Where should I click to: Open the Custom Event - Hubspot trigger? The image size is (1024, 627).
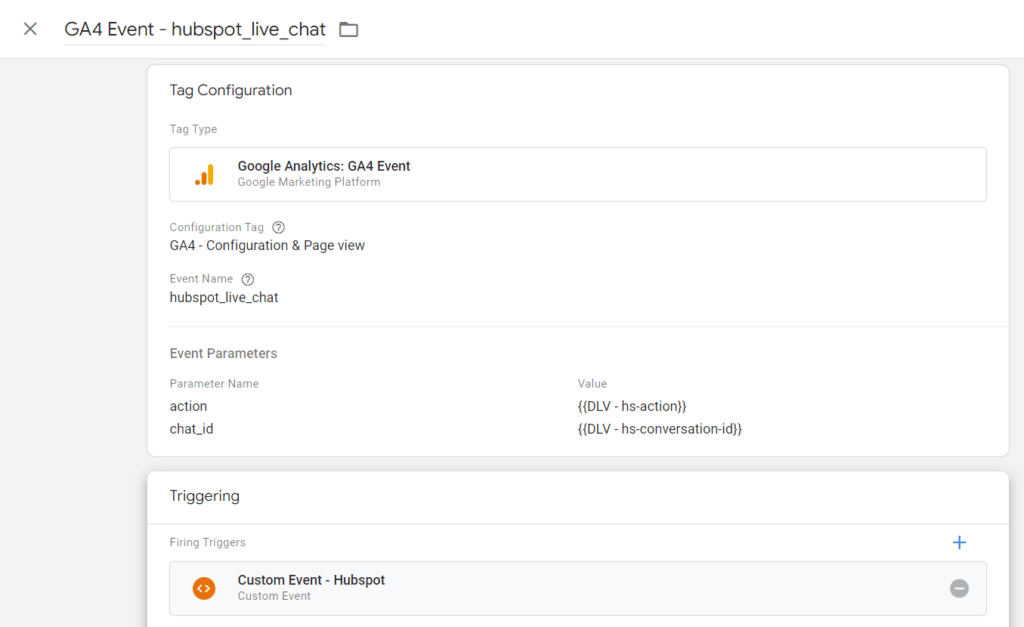(578, 588)
